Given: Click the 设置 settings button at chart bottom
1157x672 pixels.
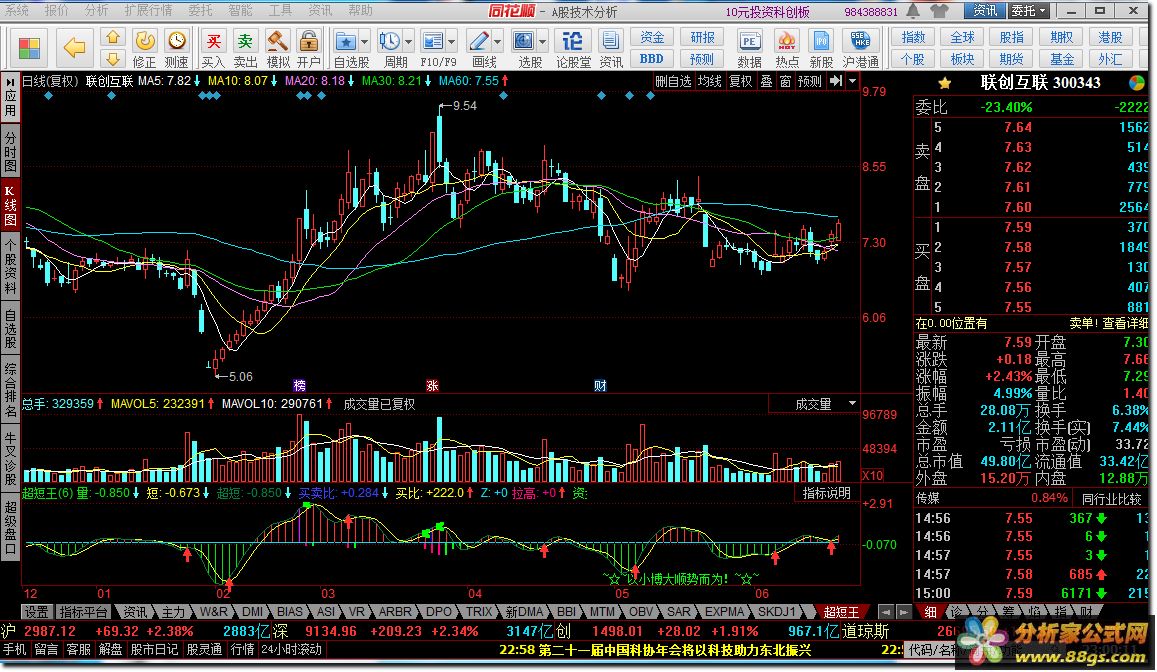Looking at the screenshot, I should click(x=36, y=612).
